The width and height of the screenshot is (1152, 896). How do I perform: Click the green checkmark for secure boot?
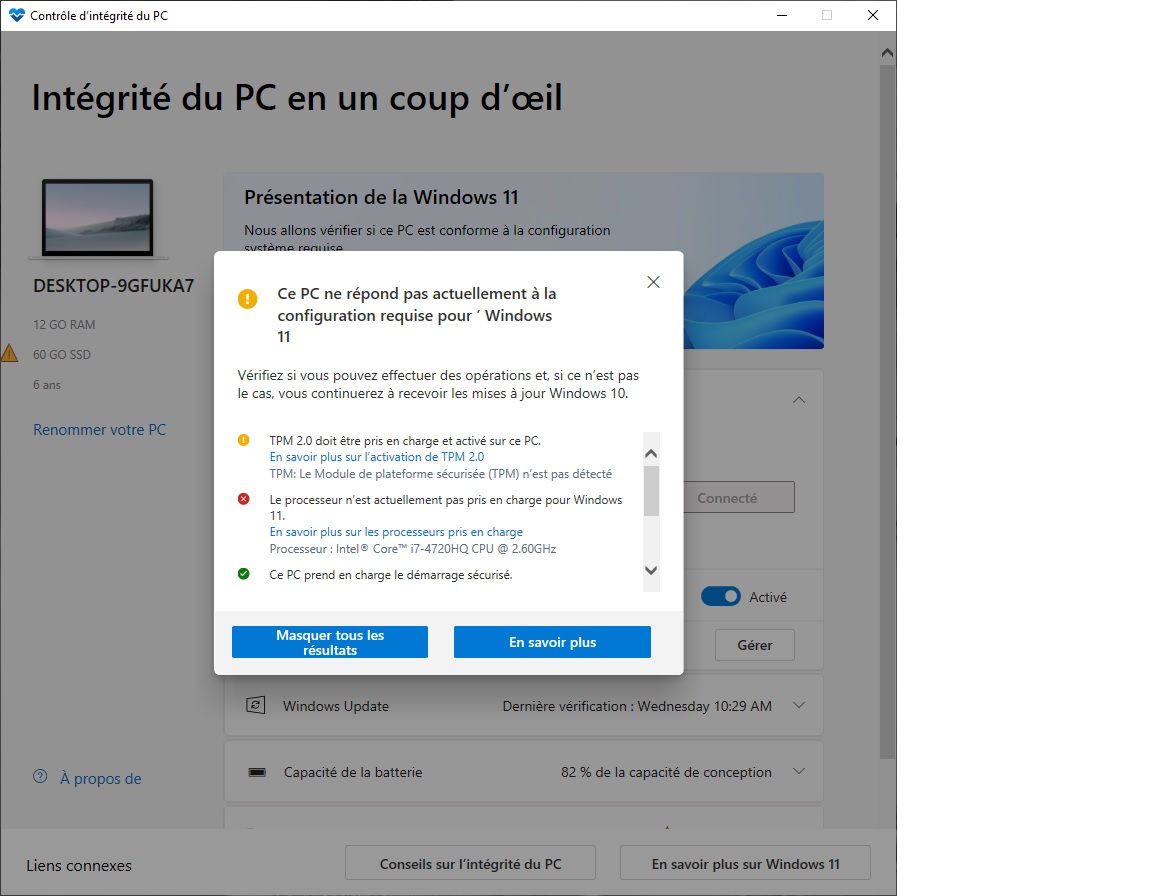coord(244,574)
